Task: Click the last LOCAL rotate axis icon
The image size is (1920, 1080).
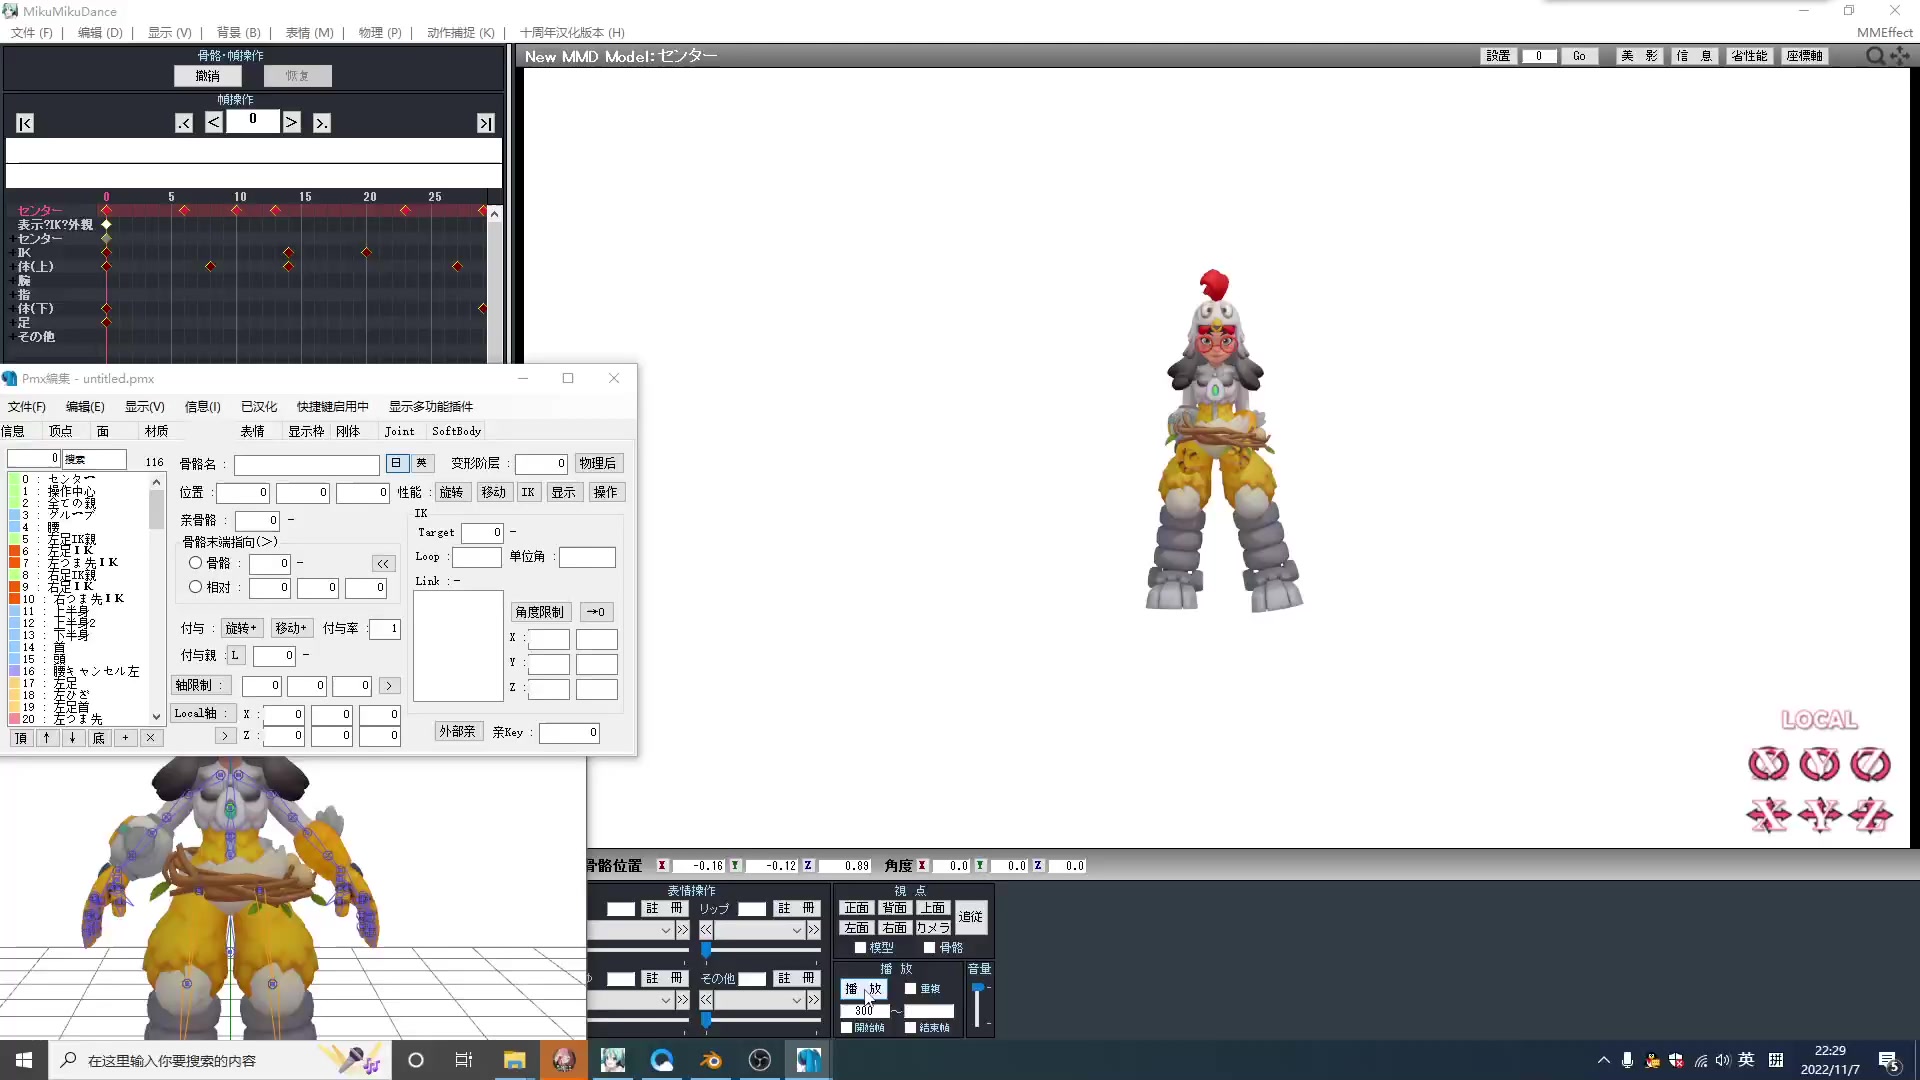Action: (1870, 764)
